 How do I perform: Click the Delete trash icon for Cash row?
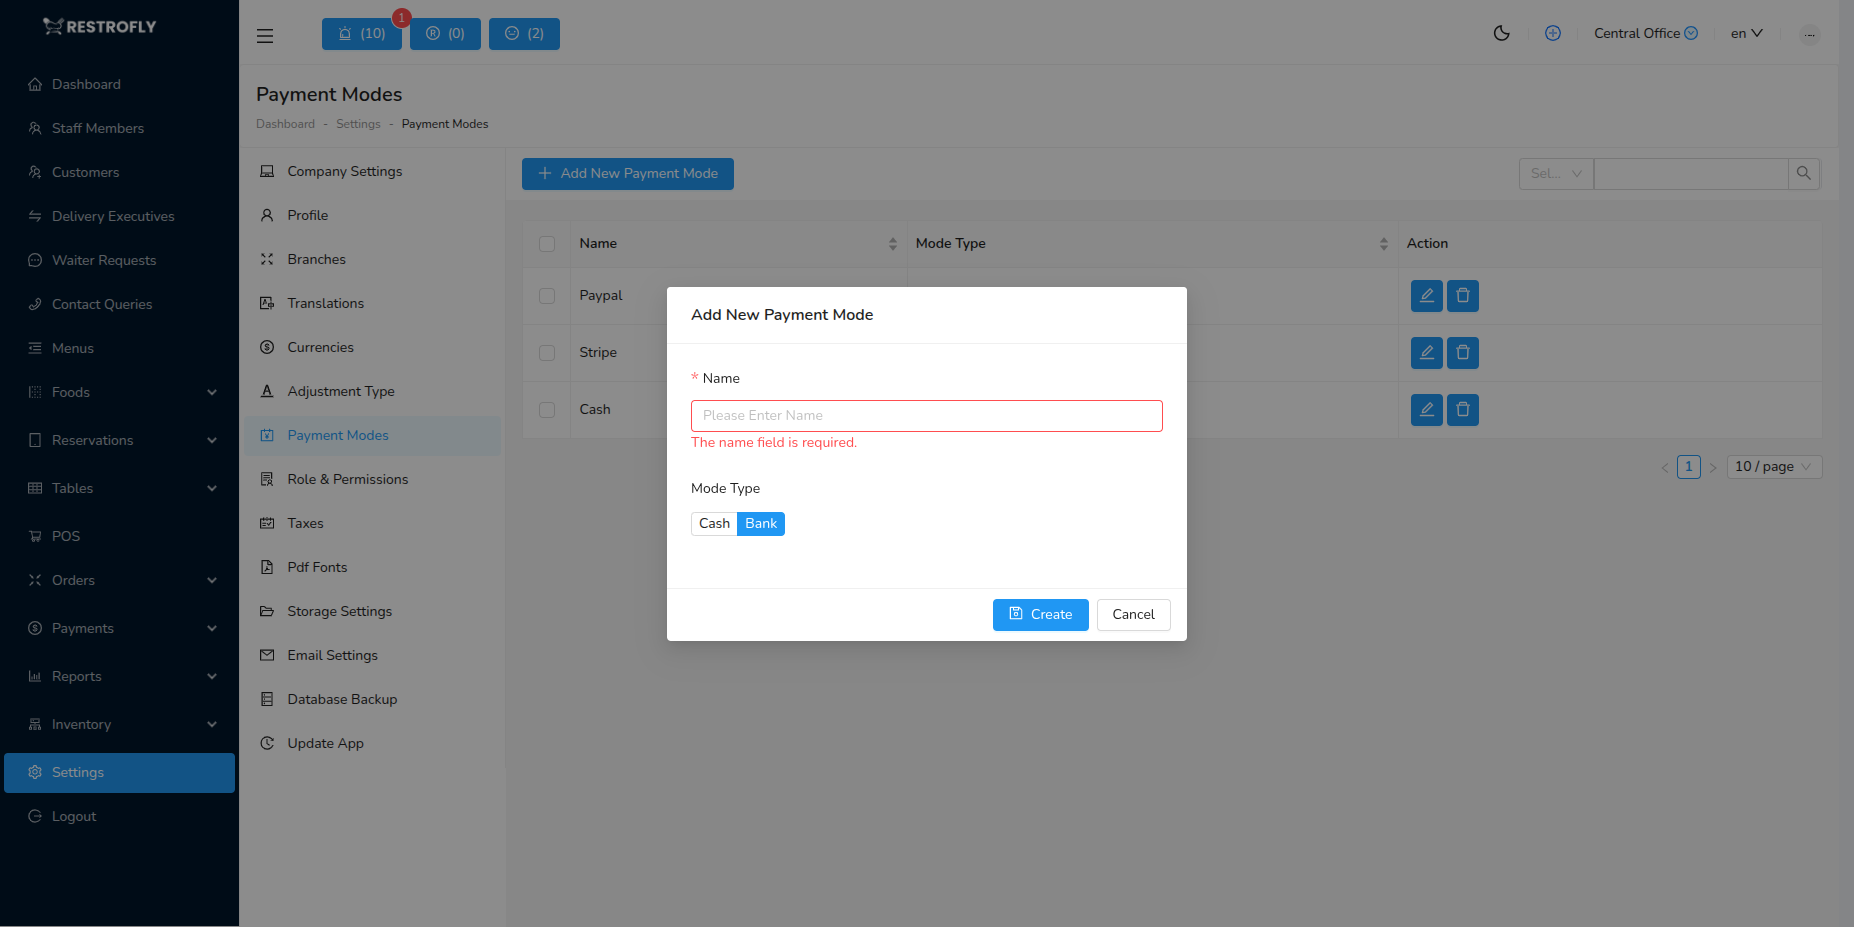click(x=1462, y=409)
